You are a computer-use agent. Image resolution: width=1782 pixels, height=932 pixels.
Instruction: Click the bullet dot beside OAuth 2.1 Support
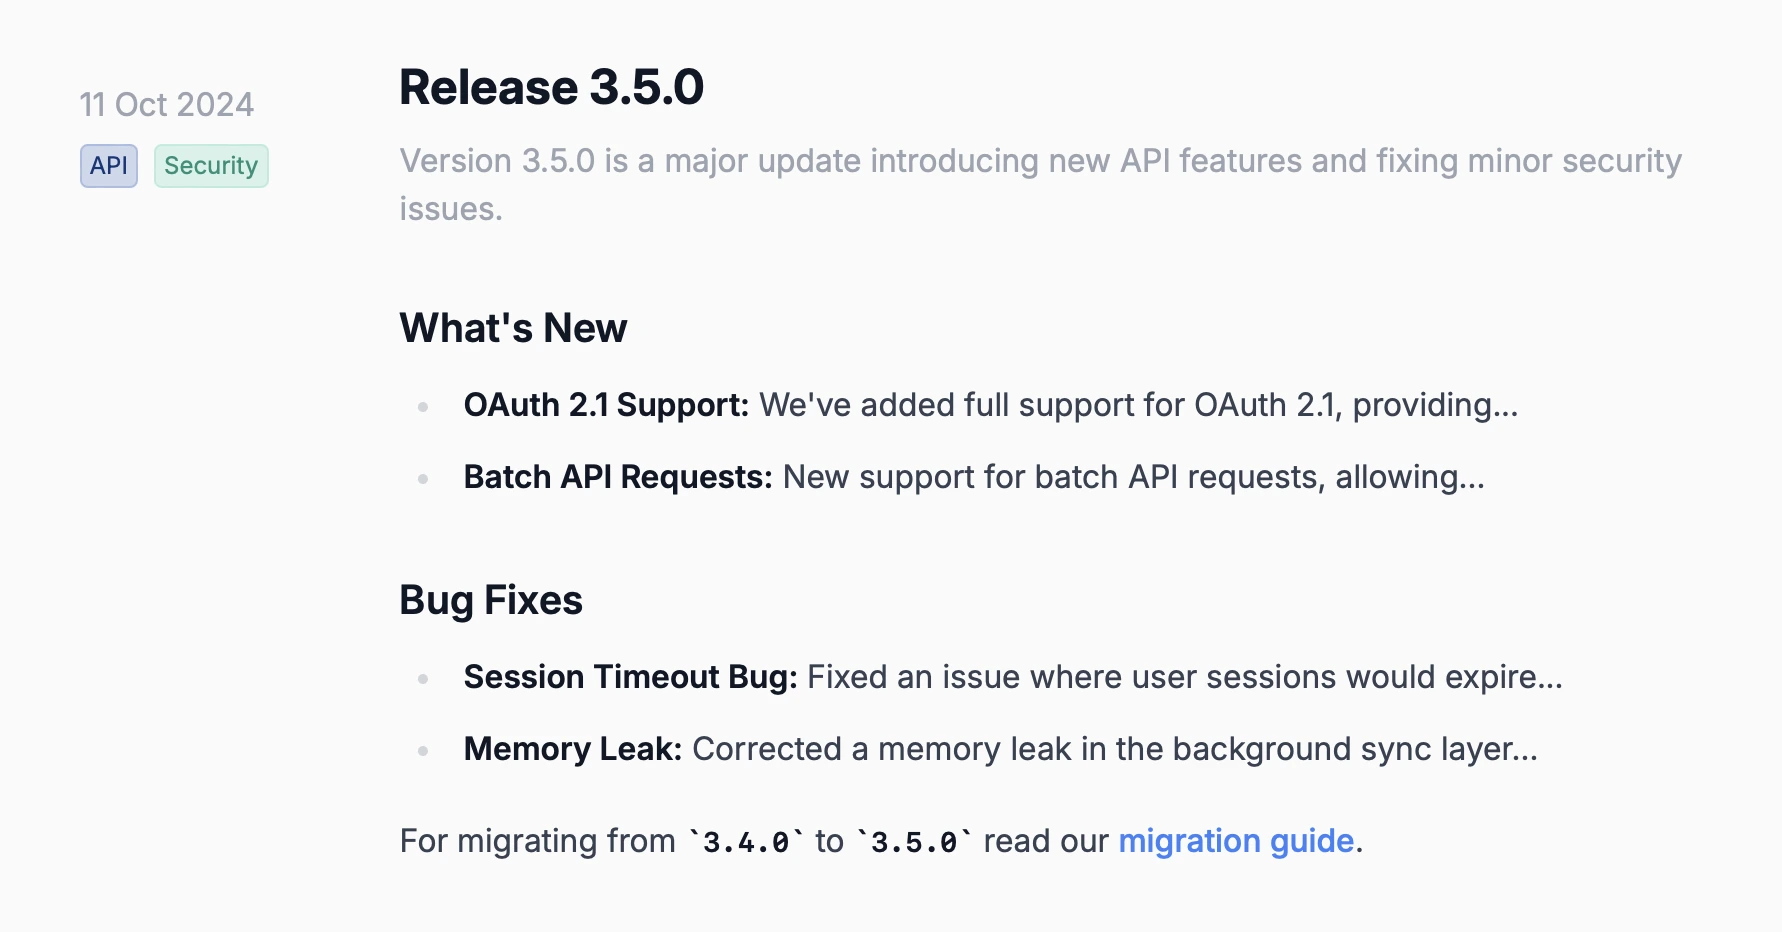click(424, 405)
